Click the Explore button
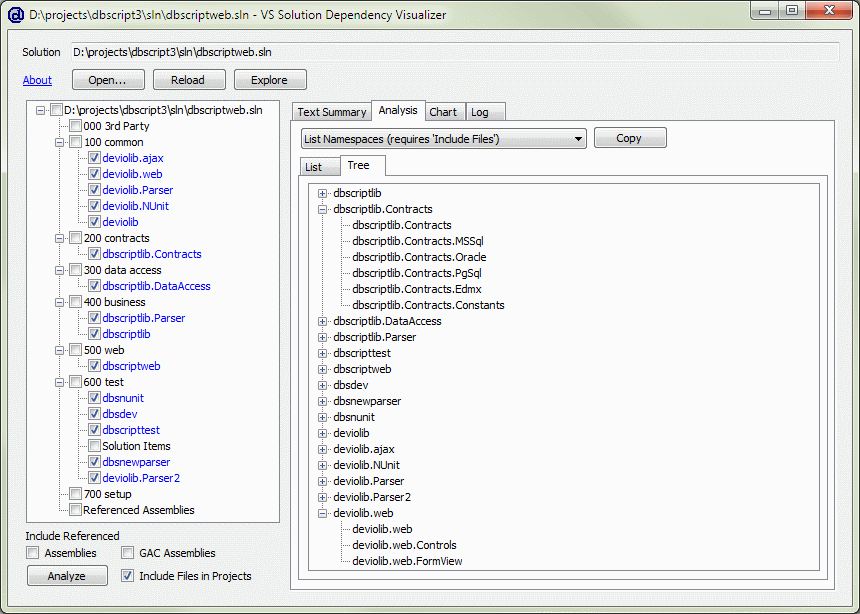860x614 pixels. (x=270, y=80)
